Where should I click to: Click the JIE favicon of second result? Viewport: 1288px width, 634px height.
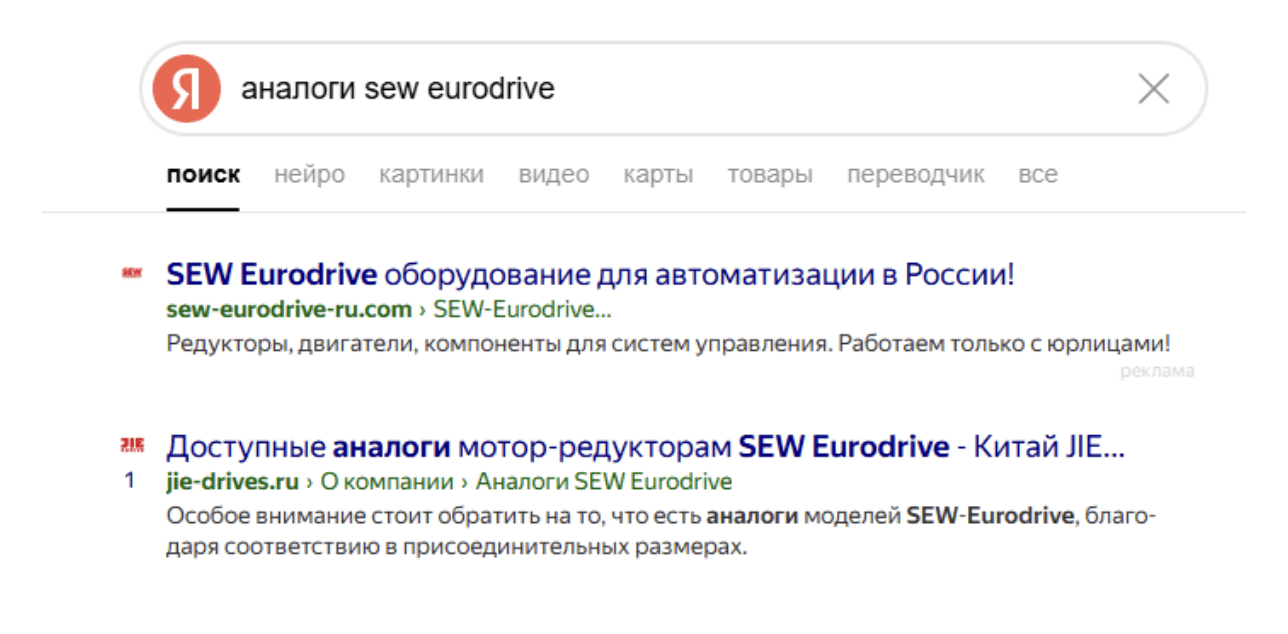click(x=131, y=444)
